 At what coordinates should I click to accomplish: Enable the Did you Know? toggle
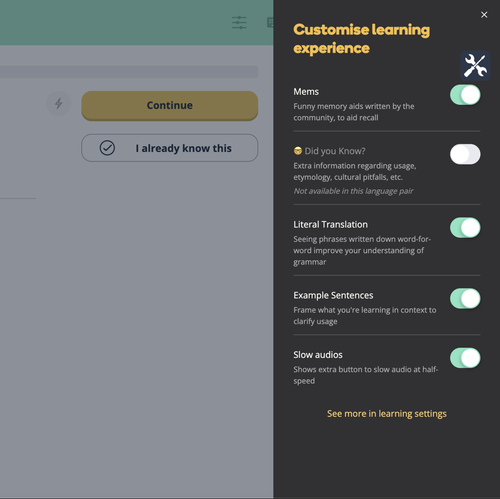[x=465, y=154]
